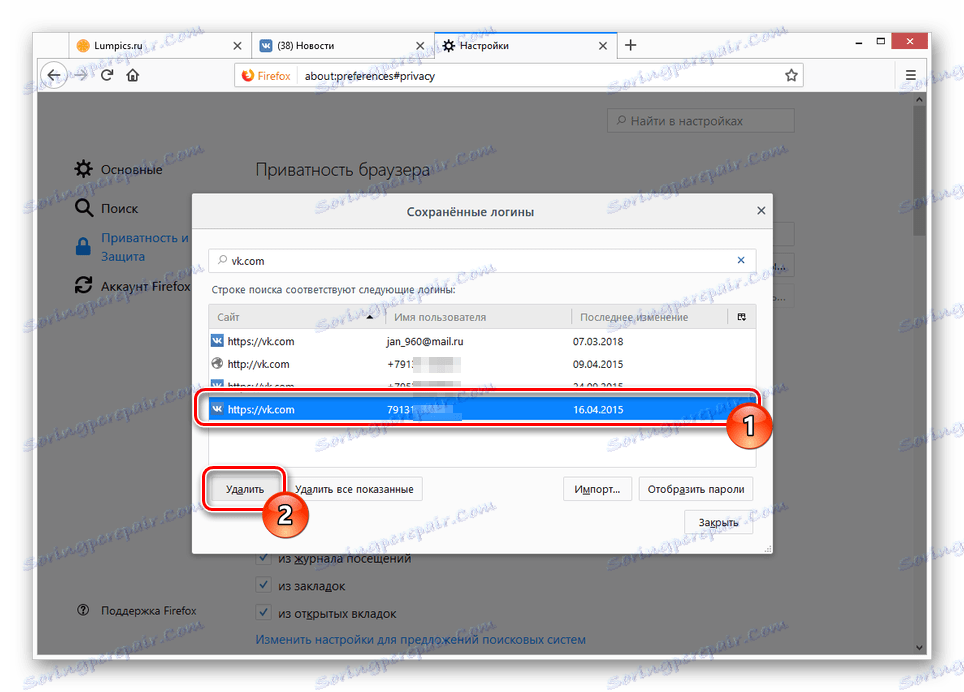Switch to the Lumpics.ru tab
Viewport: 964px width, 692px height.
pyautogui.click(x=159, y=45)
